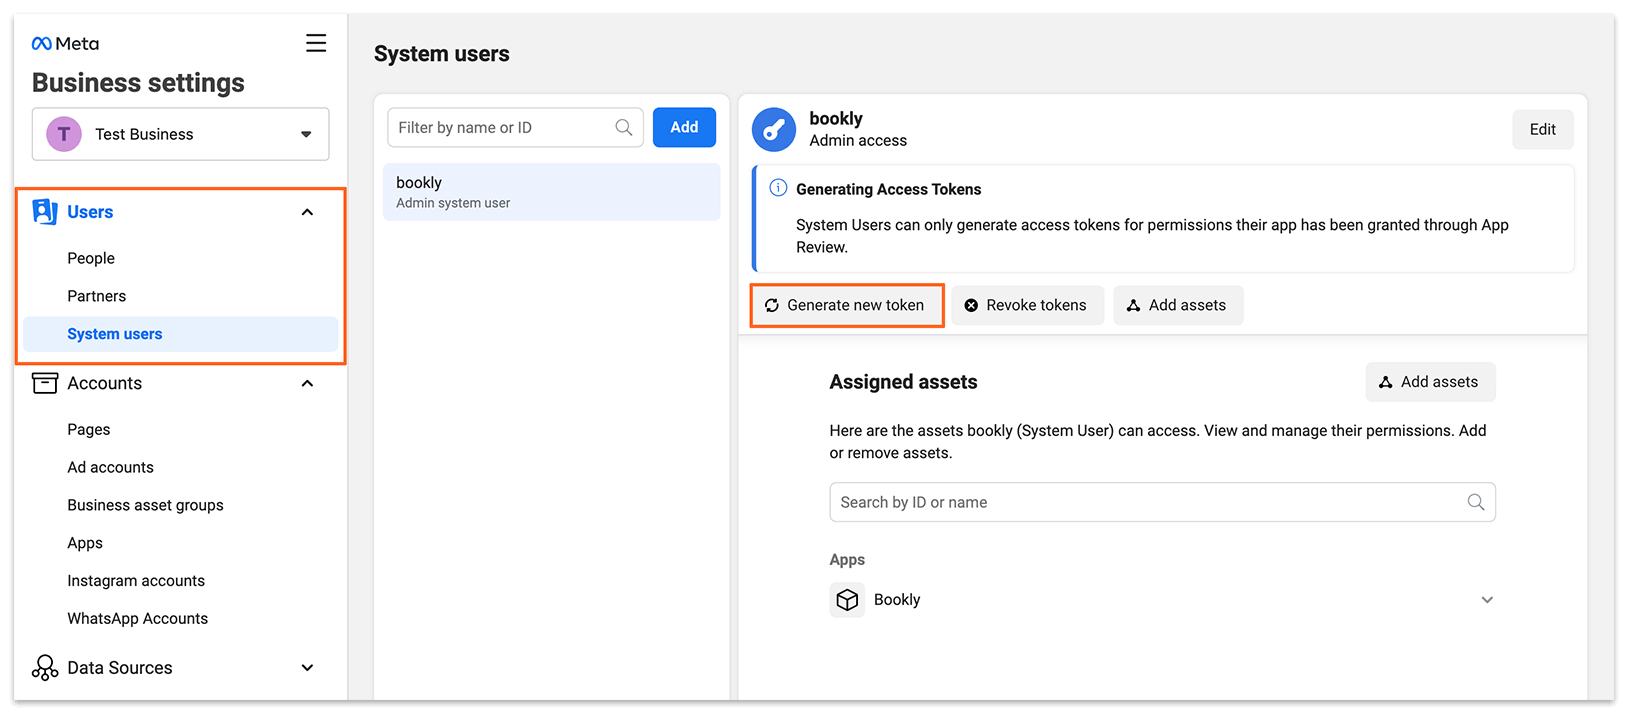The image size is (1628, 714).
Task: Click the Test Business avatar icon
Action: click(x=64, y=134)
